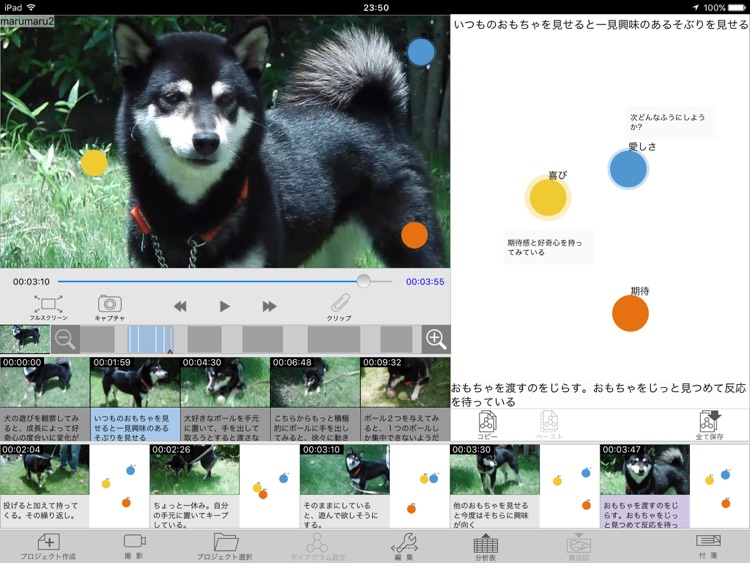750x563 pixels.
Task: Open the diagram preview beside the 00:03:30 clip
Action: pyautogui.click(x=570, y=486)
